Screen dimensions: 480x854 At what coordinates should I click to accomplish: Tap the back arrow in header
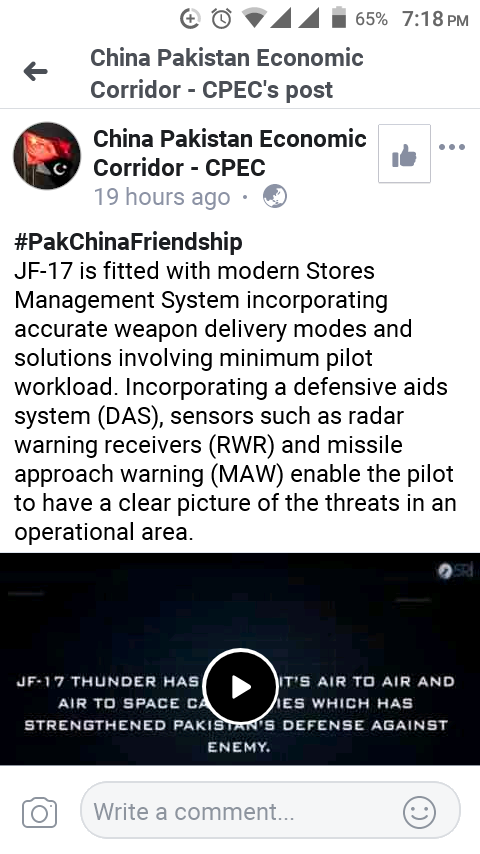tap(35, 72)
